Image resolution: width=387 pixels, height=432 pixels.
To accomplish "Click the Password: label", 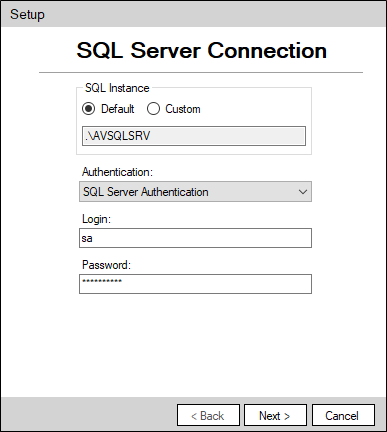I will tap(106, 265).
